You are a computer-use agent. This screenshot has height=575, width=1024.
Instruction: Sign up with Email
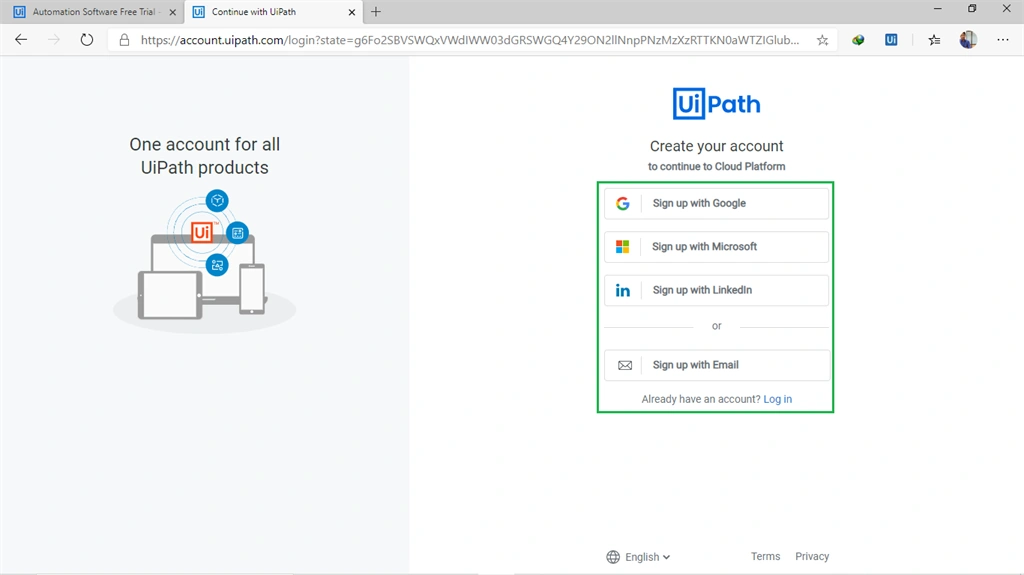(x=716, y=365)
